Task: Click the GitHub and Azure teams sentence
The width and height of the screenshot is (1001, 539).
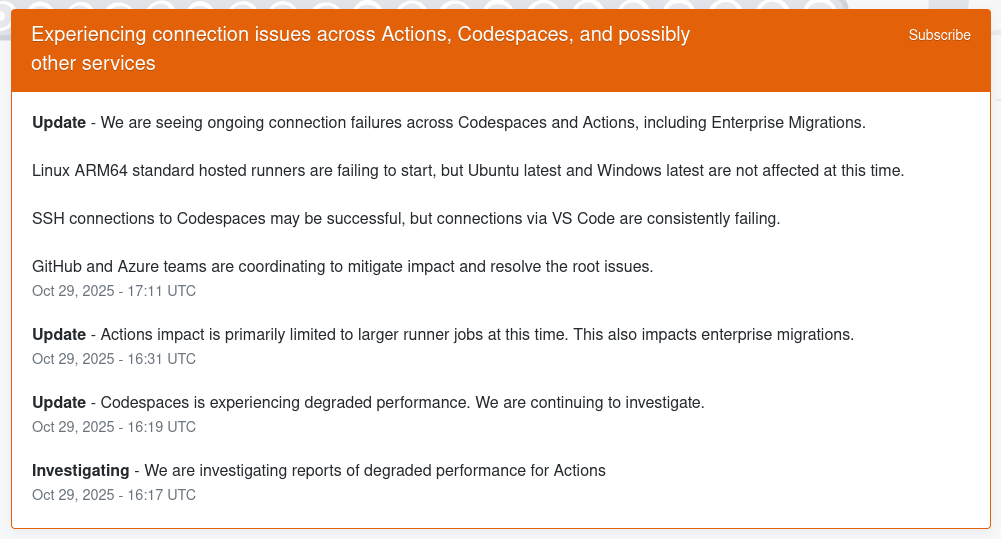Action: coord(342,267)
